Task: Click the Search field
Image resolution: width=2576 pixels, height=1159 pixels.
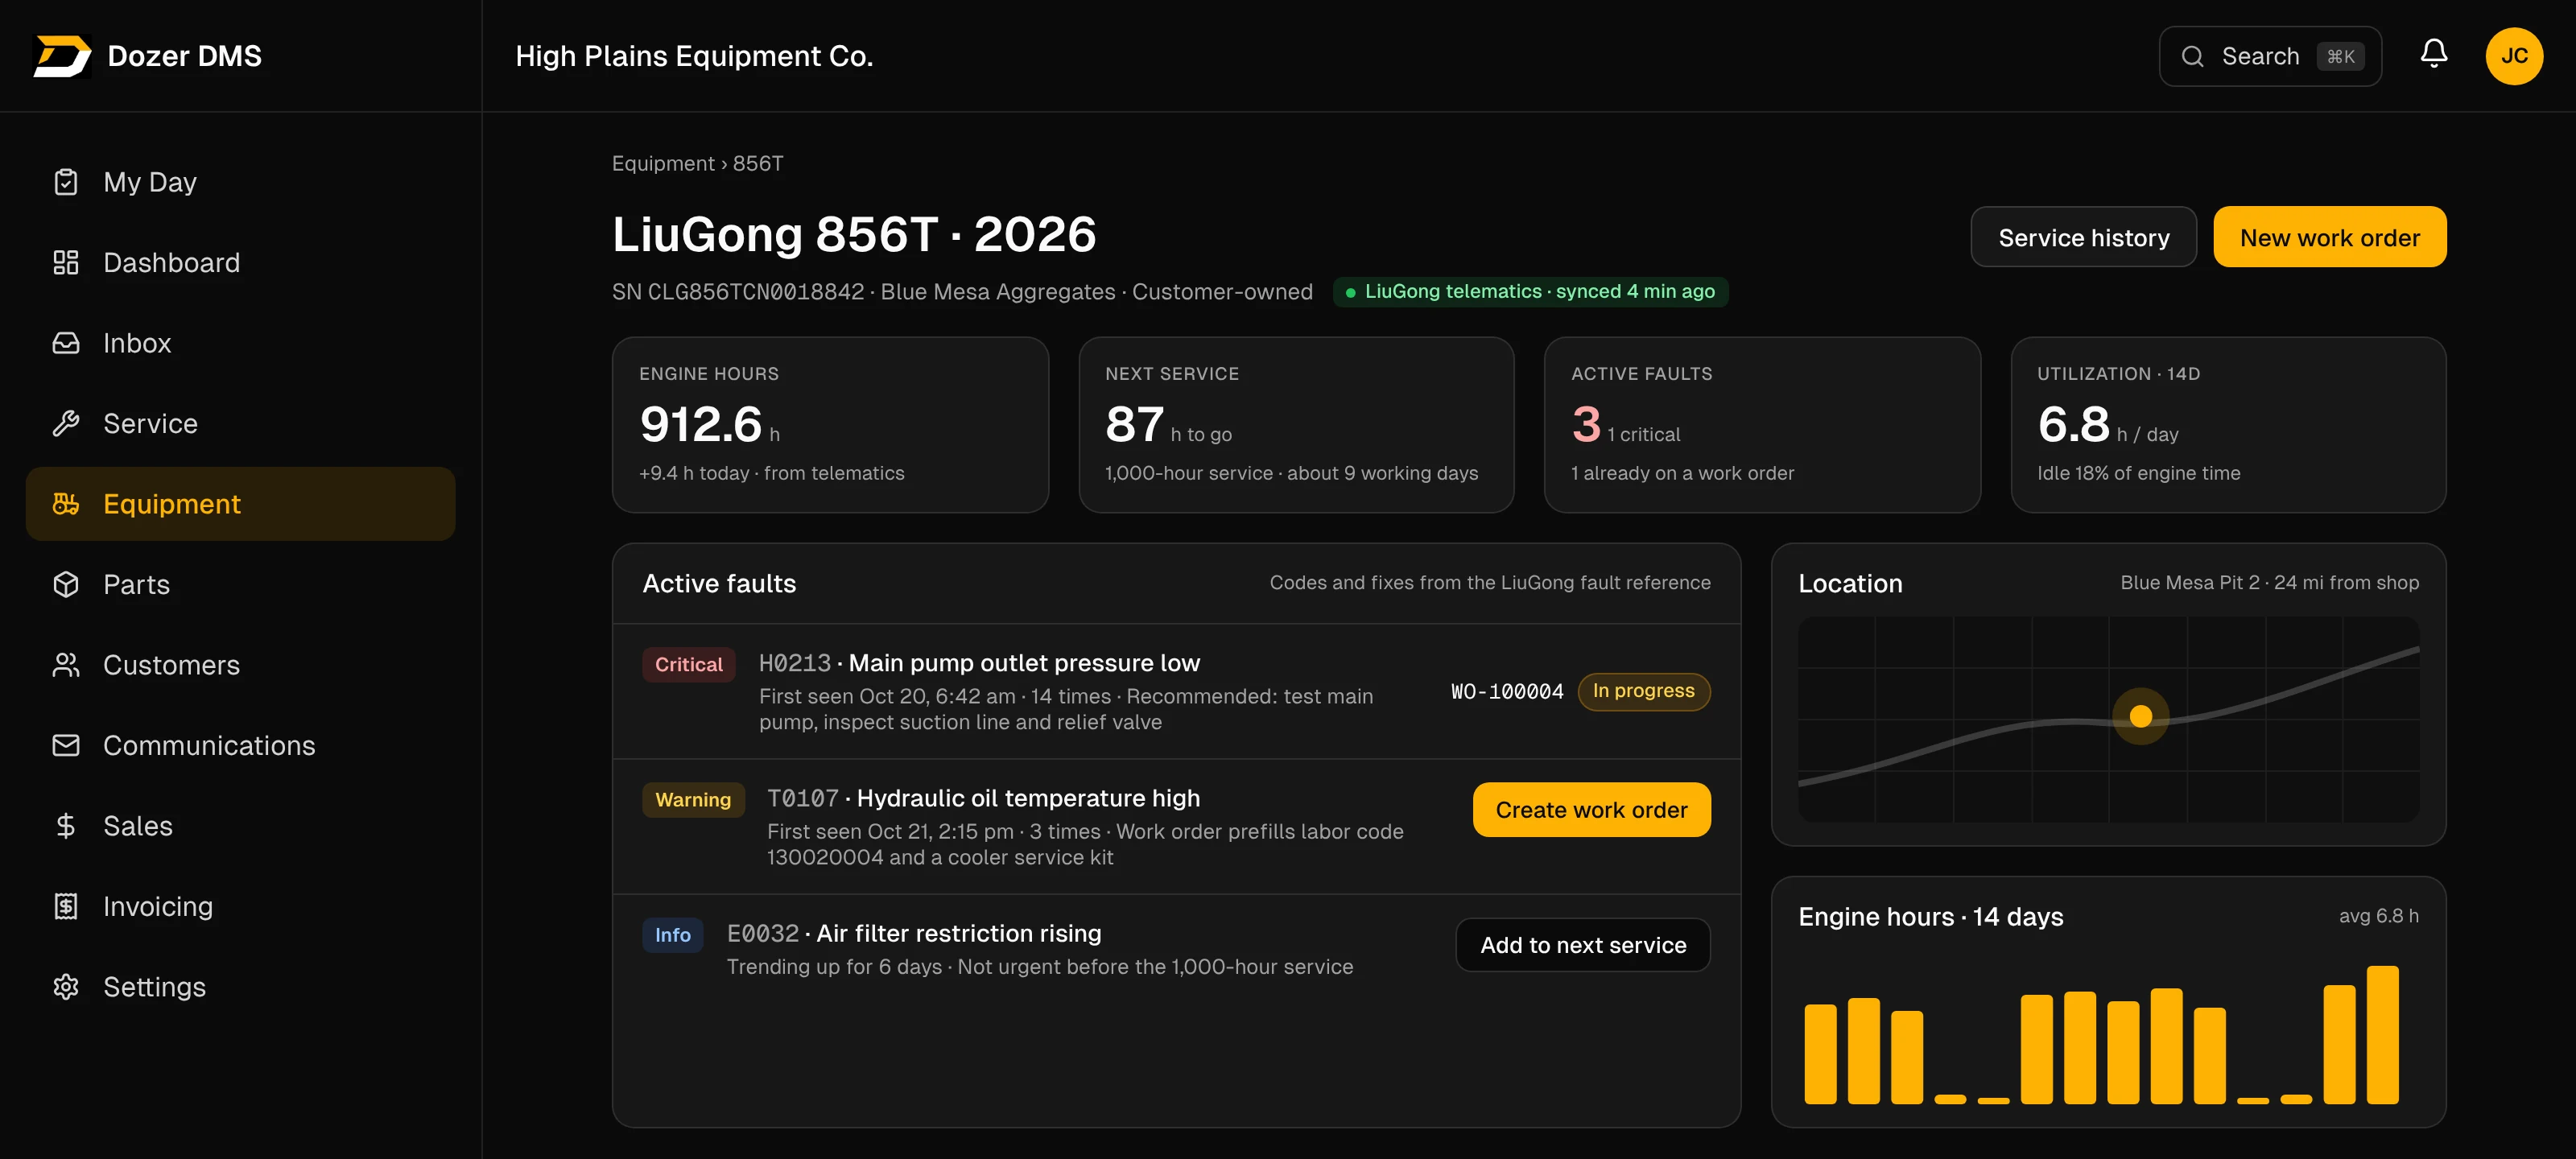Action: click(2269, 56)
